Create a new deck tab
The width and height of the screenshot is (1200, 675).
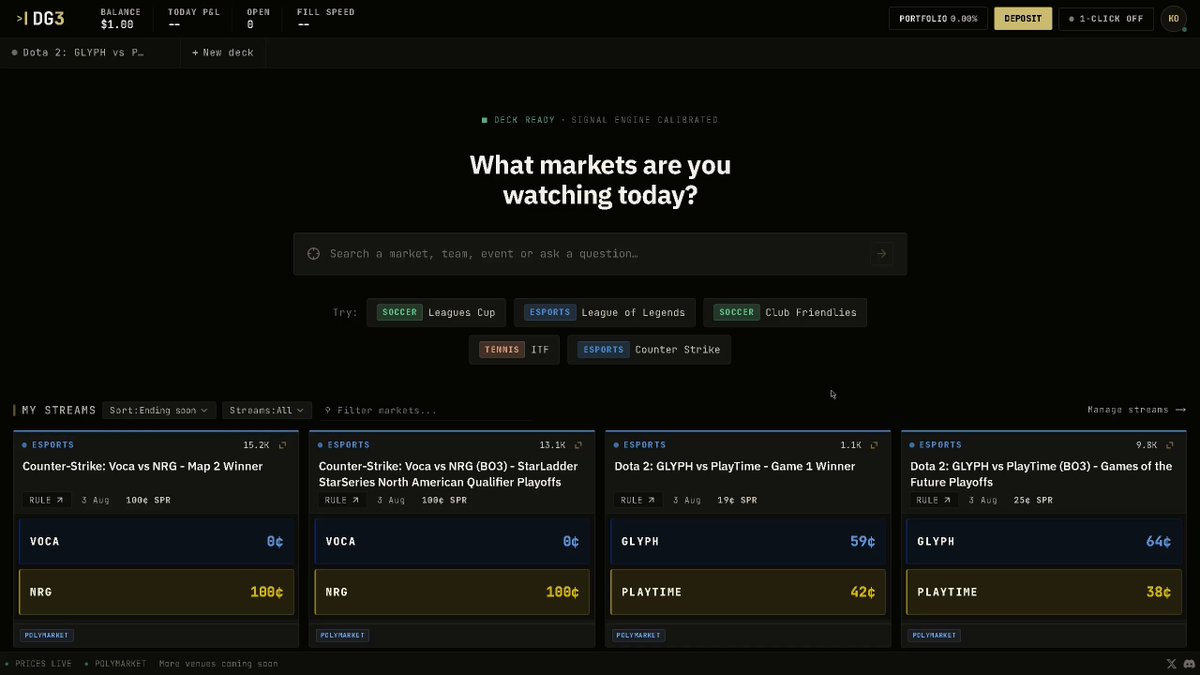tap(223, 52)
